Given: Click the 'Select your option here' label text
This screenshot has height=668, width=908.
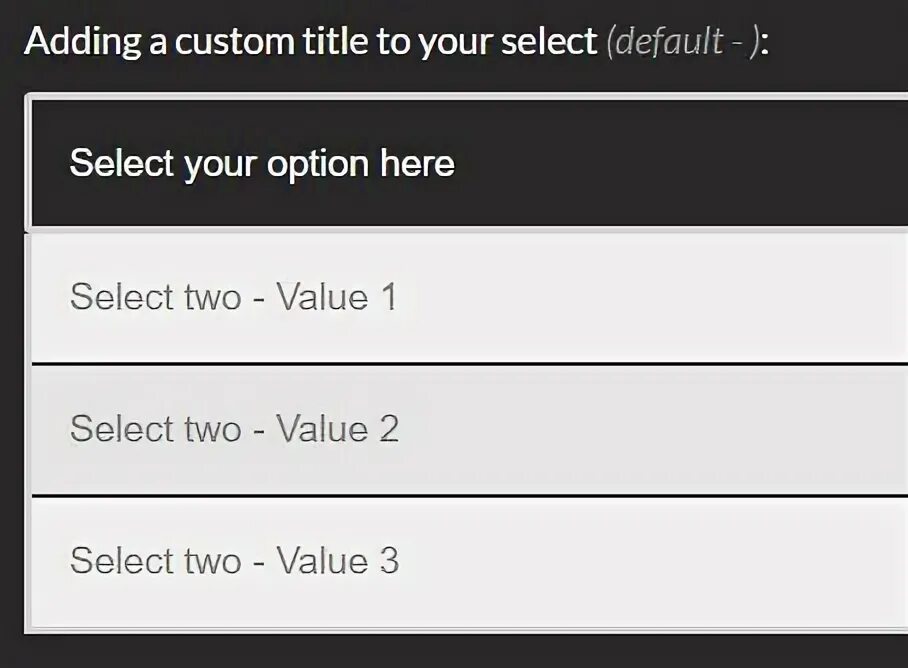Looking at the screenshot, I should point(262,164).
